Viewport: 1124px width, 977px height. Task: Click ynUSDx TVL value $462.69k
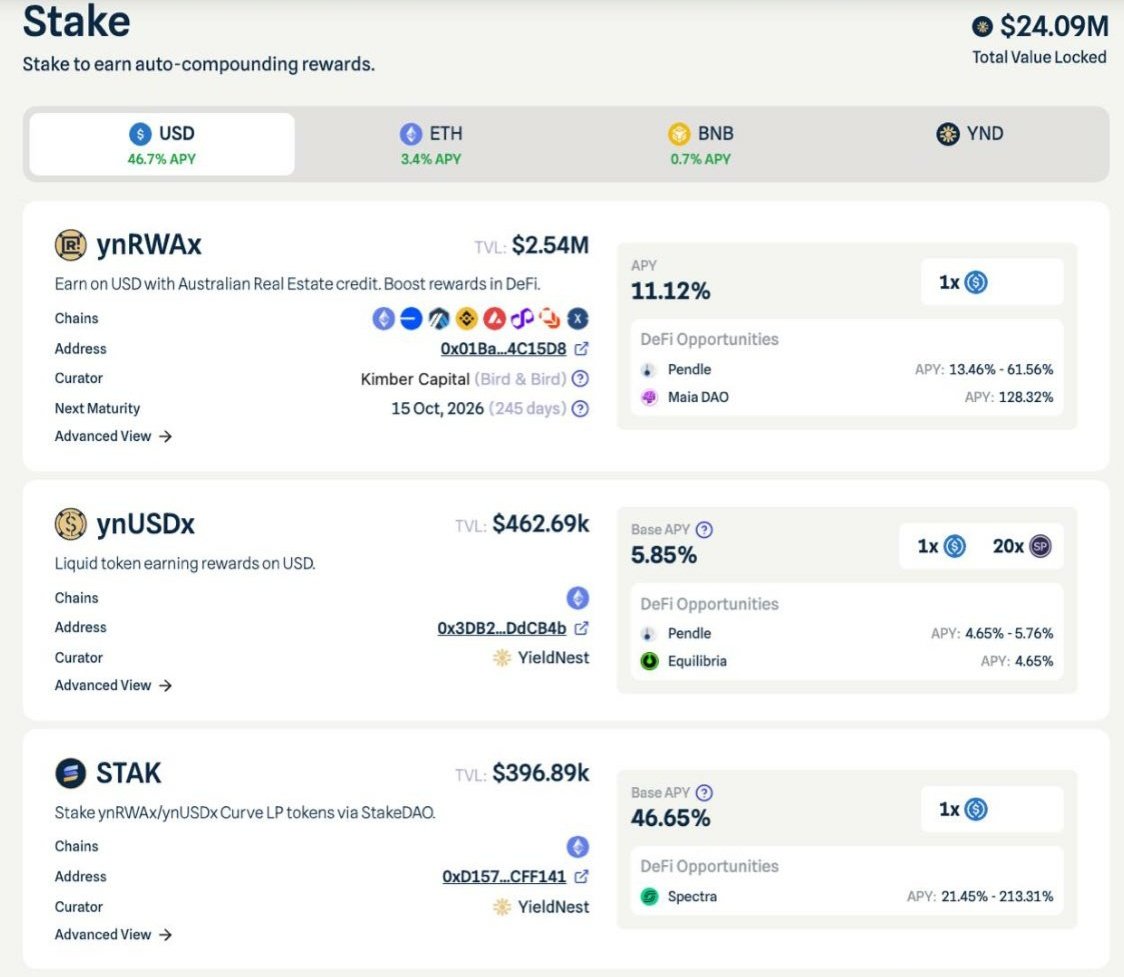point(541,524)
